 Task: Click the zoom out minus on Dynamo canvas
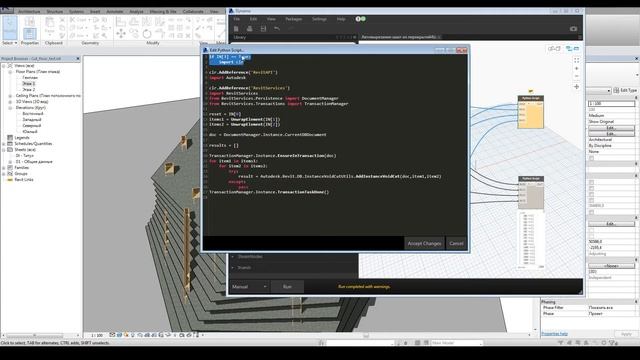tap(576, 76)
